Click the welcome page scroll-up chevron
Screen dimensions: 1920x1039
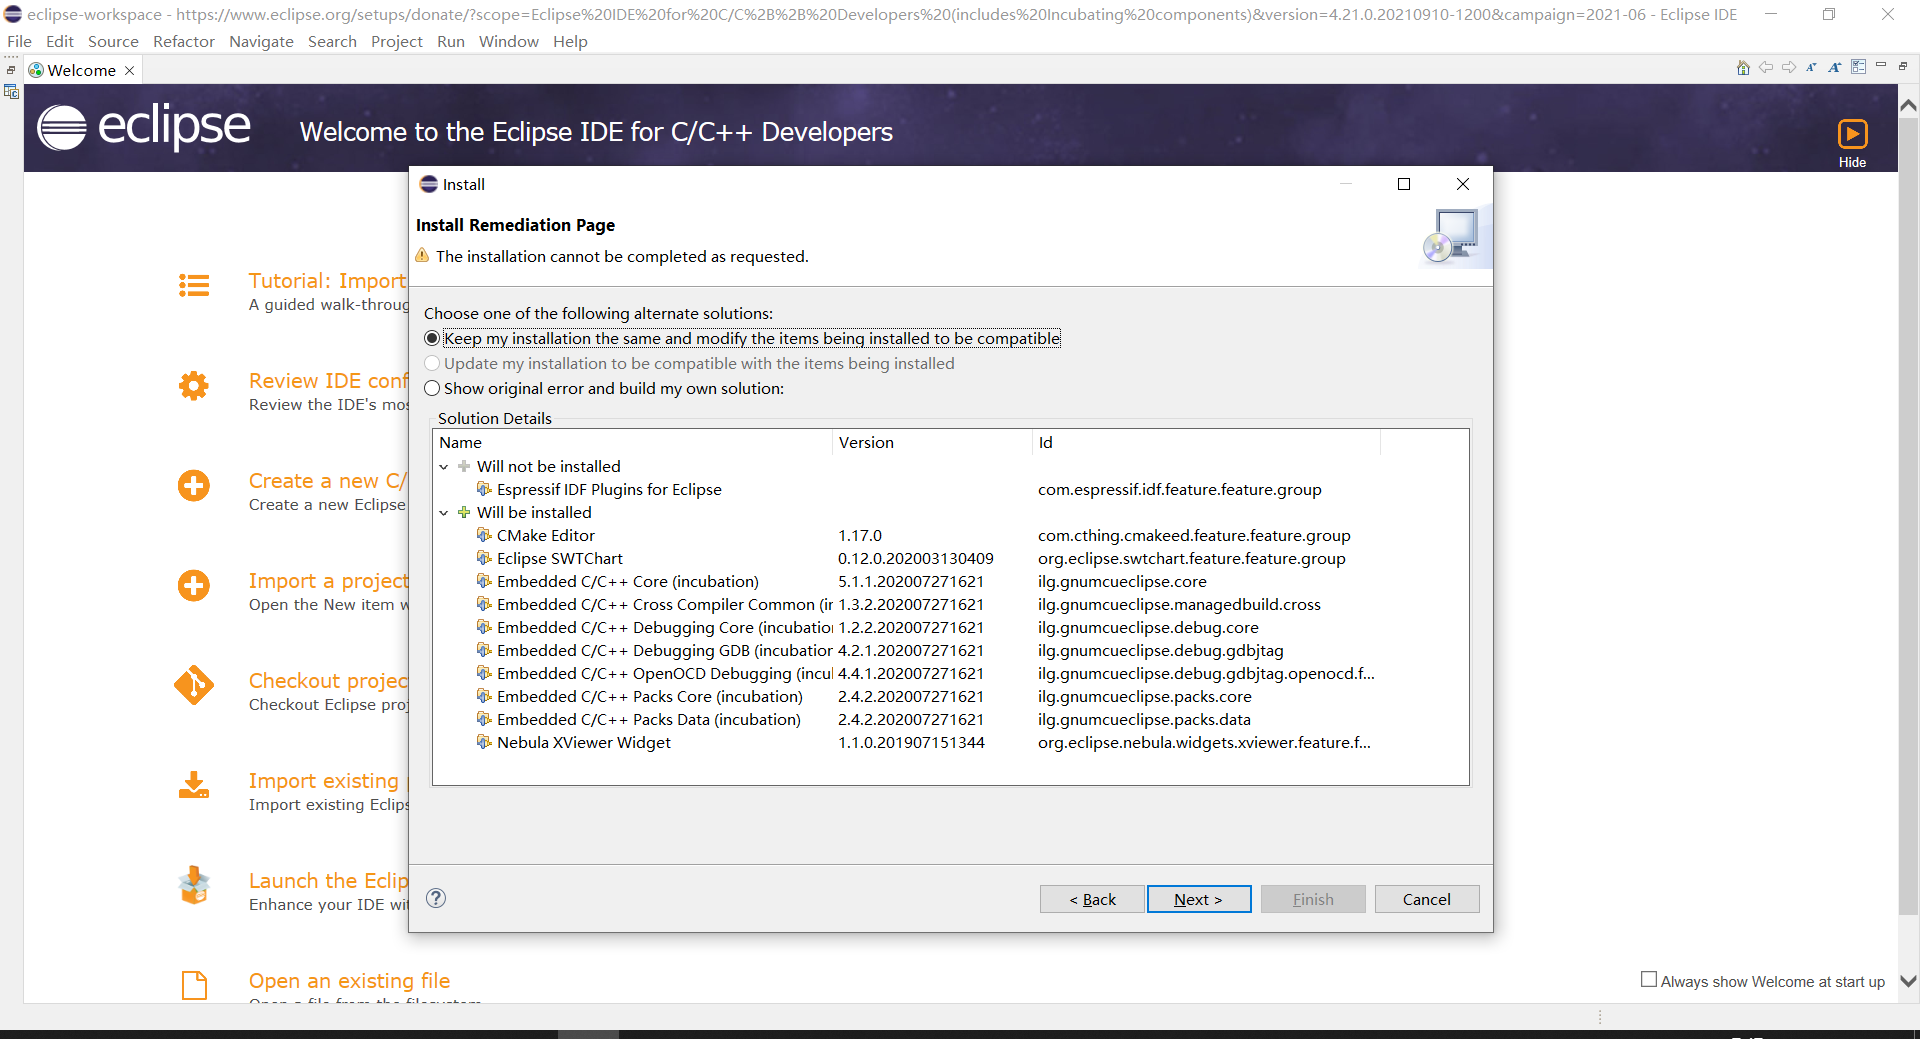click(x=1908, y=105)
